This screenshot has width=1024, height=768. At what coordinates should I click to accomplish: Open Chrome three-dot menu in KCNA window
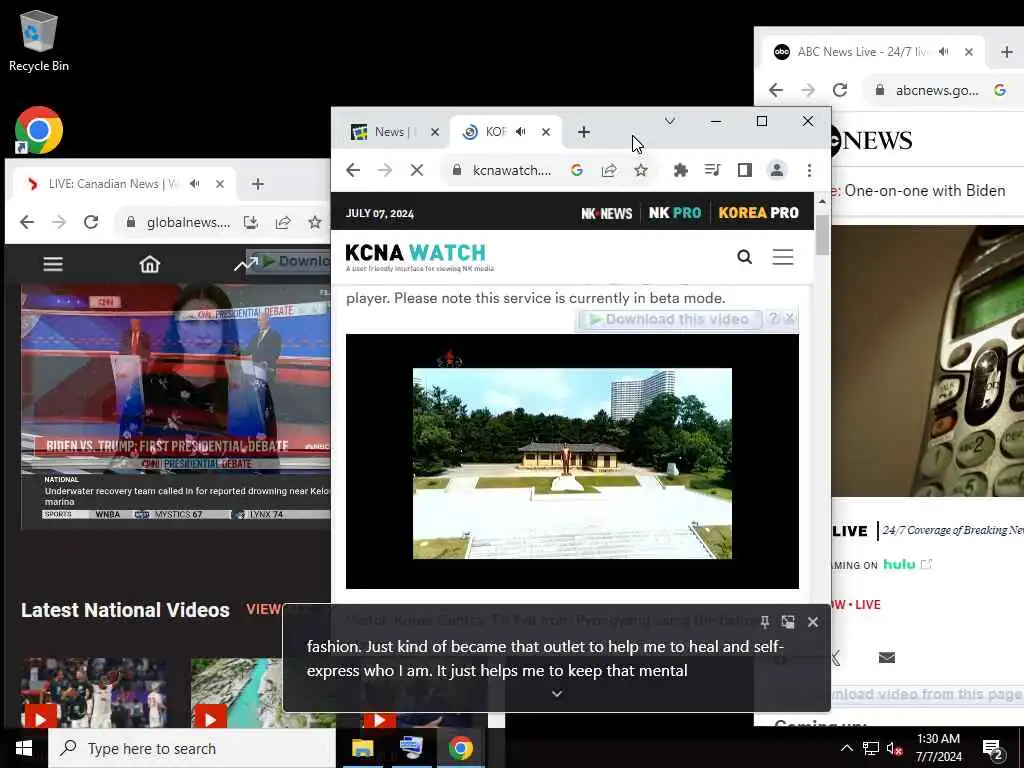point(809,170)
